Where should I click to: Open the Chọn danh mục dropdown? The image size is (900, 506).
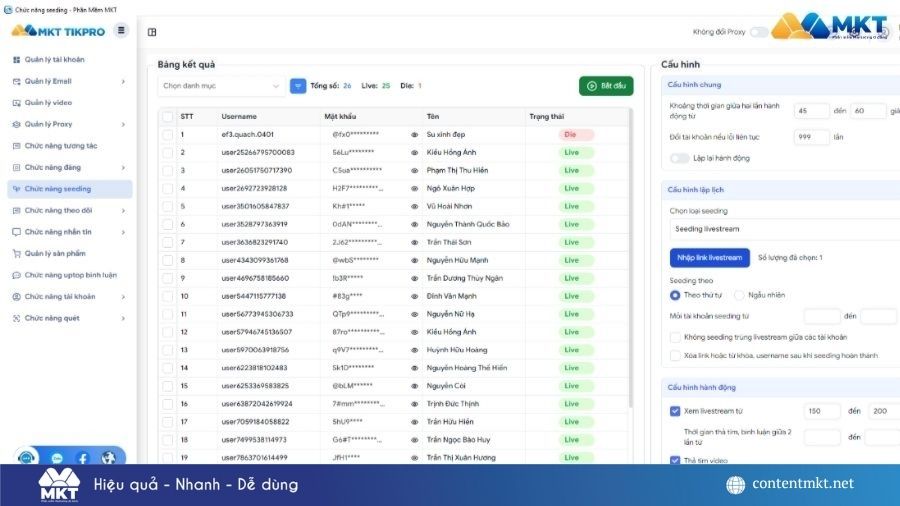(x=221, y=86)
